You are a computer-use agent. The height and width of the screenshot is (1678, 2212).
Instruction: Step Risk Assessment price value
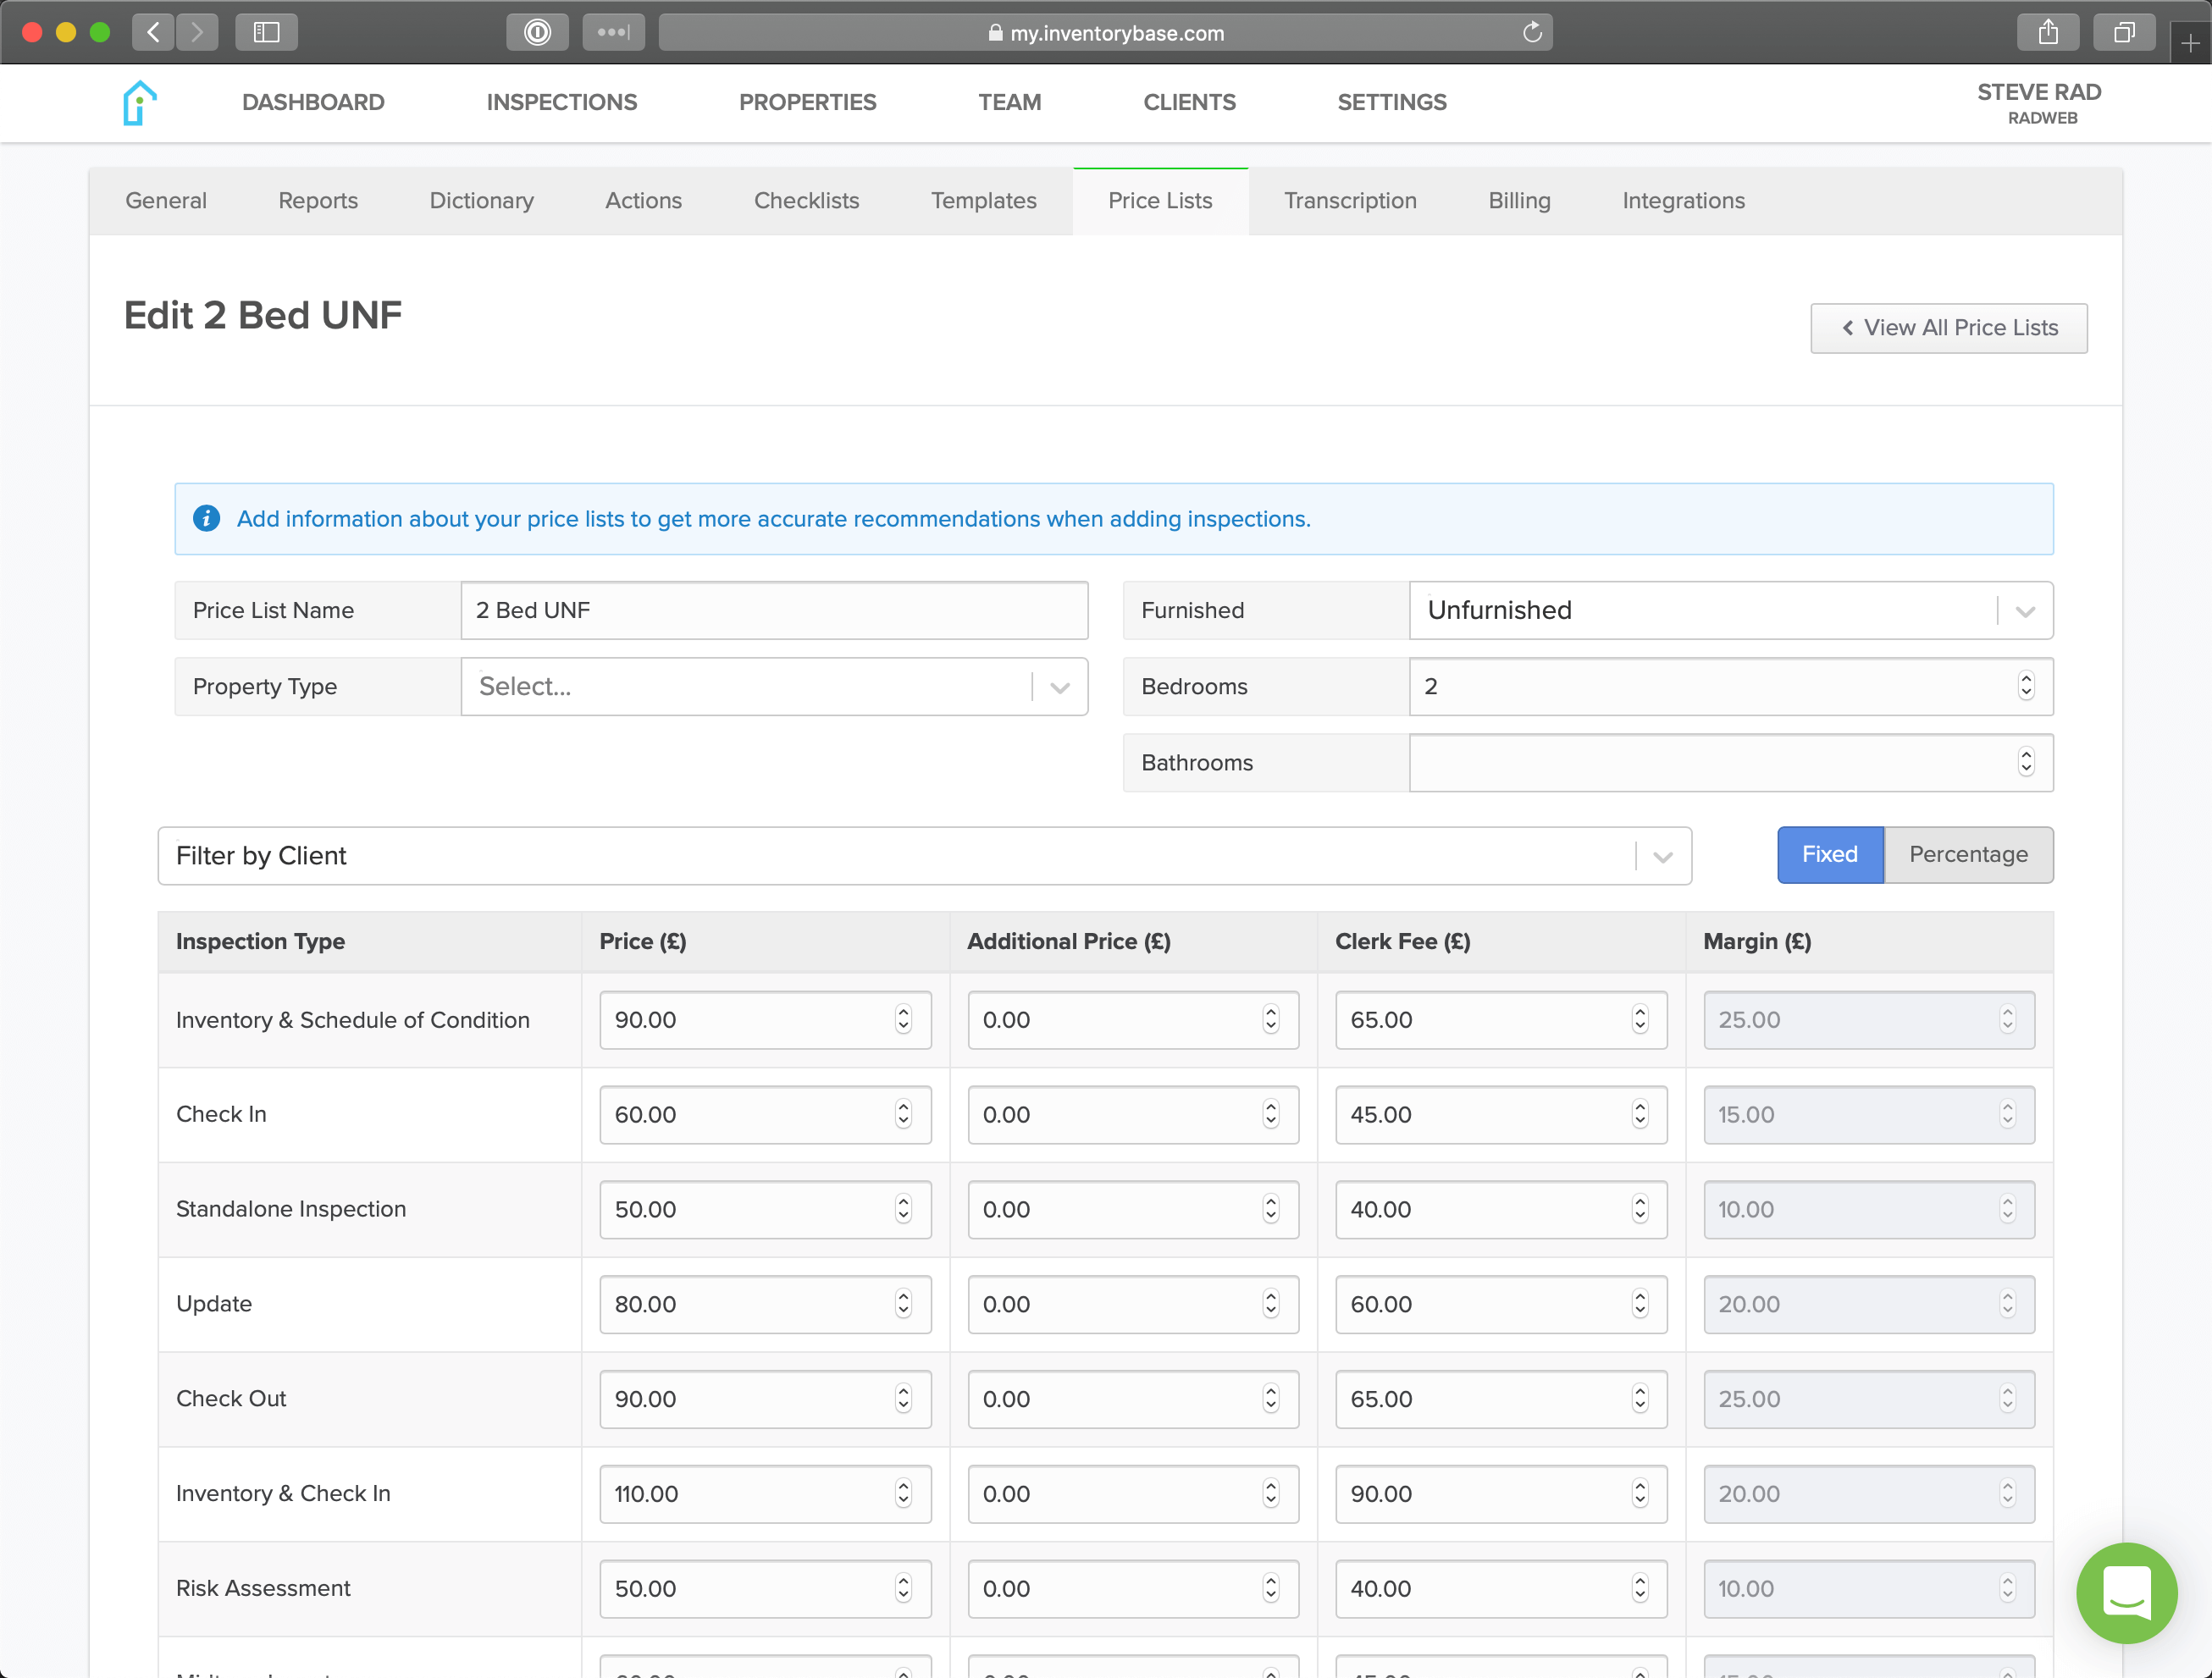click(x=903, y=1588)
